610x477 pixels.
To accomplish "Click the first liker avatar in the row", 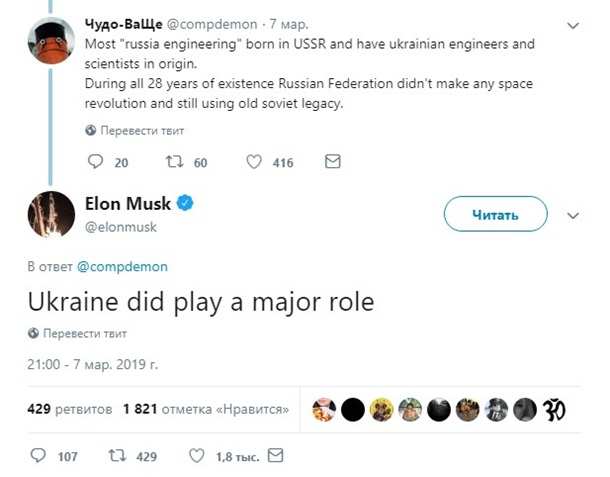I will pos(323,409).
